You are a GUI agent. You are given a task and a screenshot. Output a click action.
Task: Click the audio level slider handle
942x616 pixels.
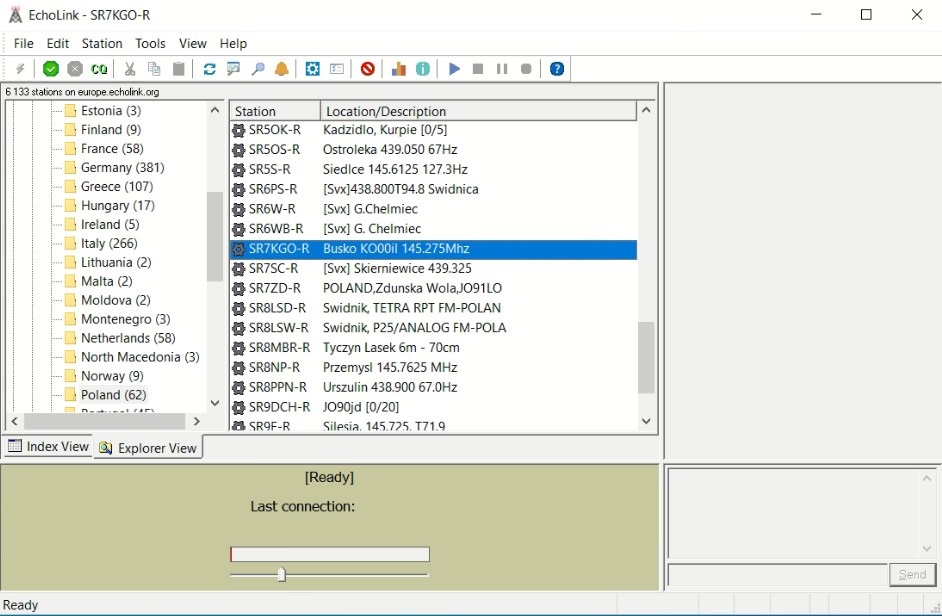tap(281, 574)
